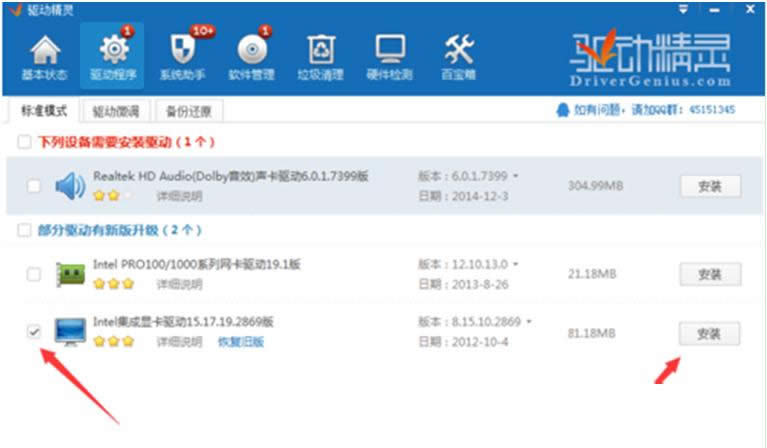The image size is (767, 448).
Task: Switch to the 标准模式 tab
Action: tap(44, 111)
